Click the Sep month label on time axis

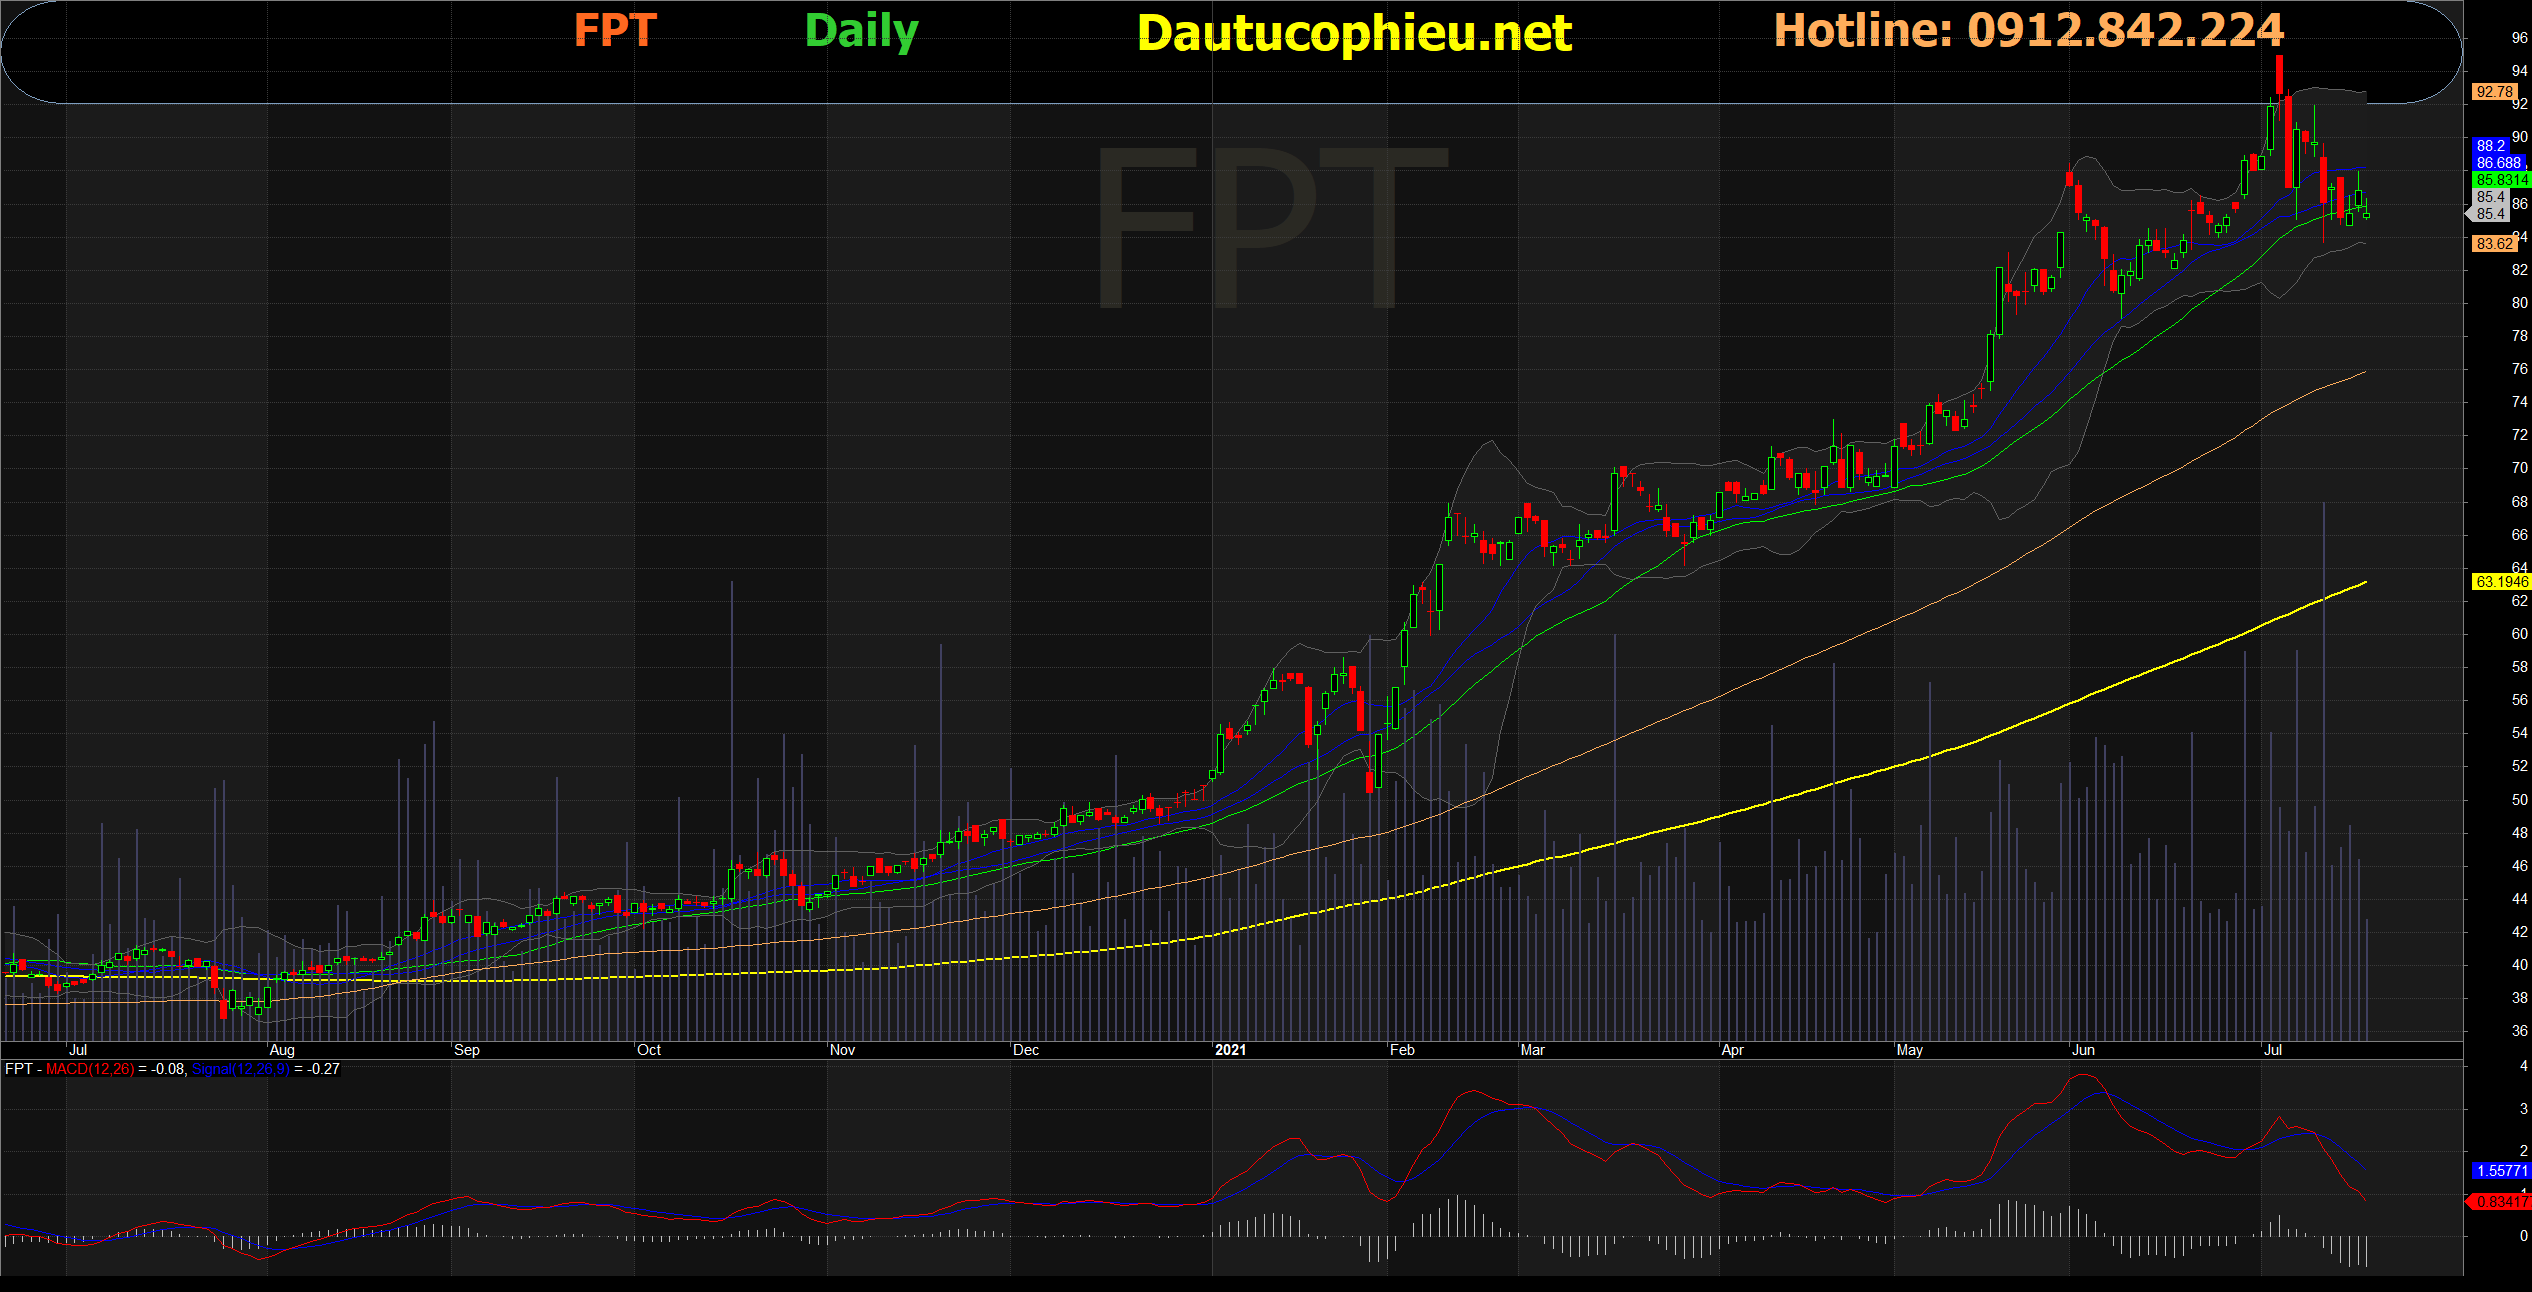point(466,1050)
